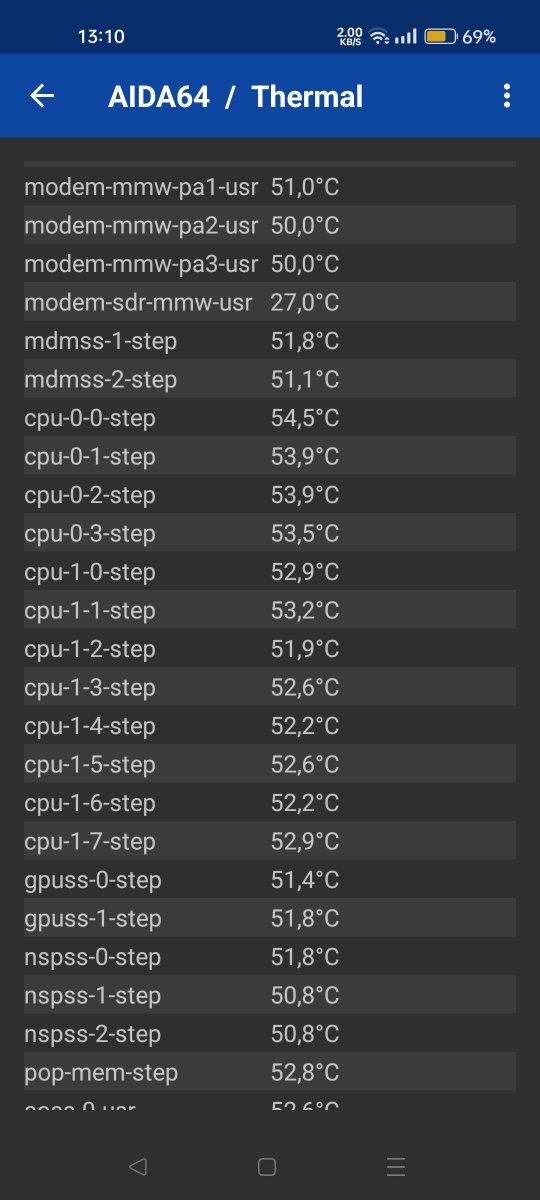Tap the Wi-Fi icon in status bar
The image size is (540, 1200).
(379, 37)
